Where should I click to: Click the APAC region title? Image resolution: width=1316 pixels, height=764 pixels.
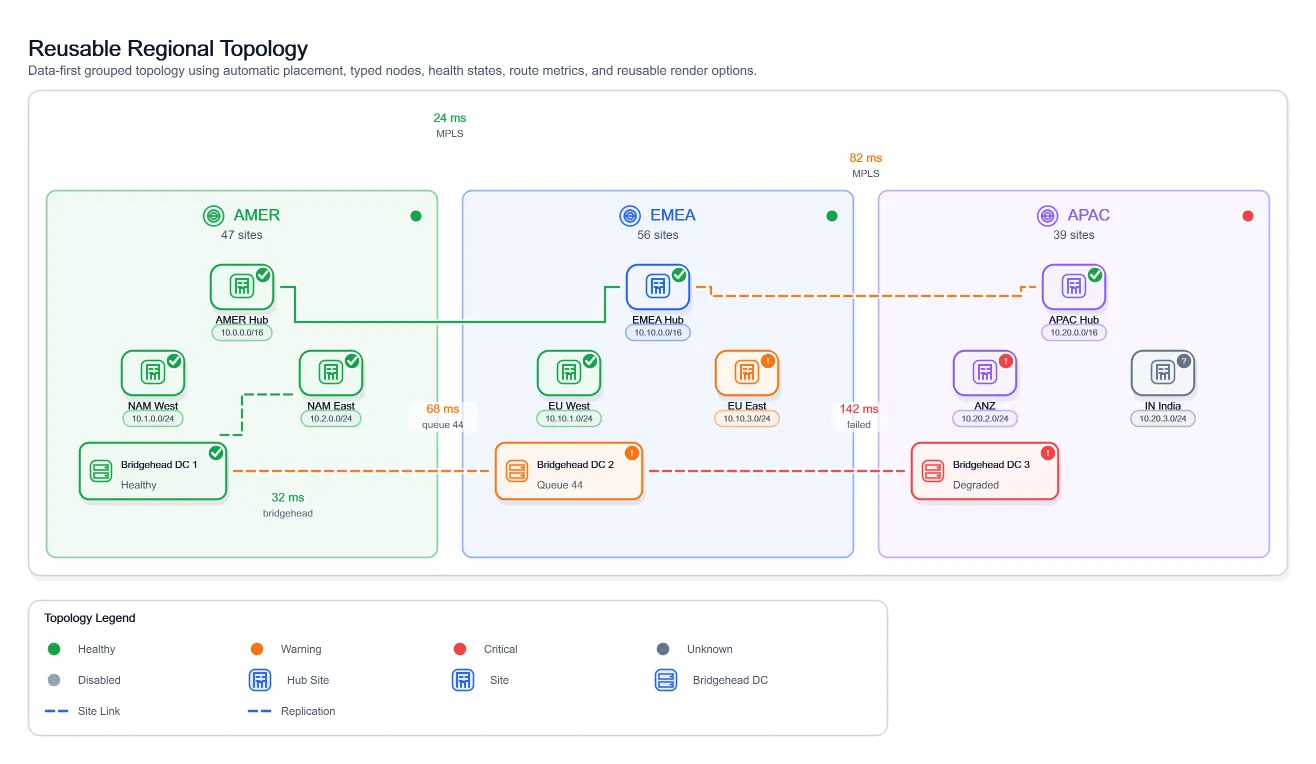1088,215
